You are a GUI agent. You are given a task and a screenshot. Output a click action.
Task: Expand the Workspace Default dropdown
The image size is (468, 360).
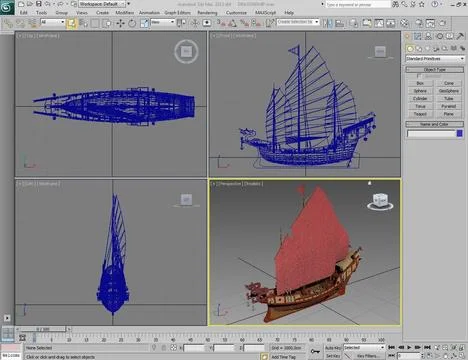tap(102, 4)
